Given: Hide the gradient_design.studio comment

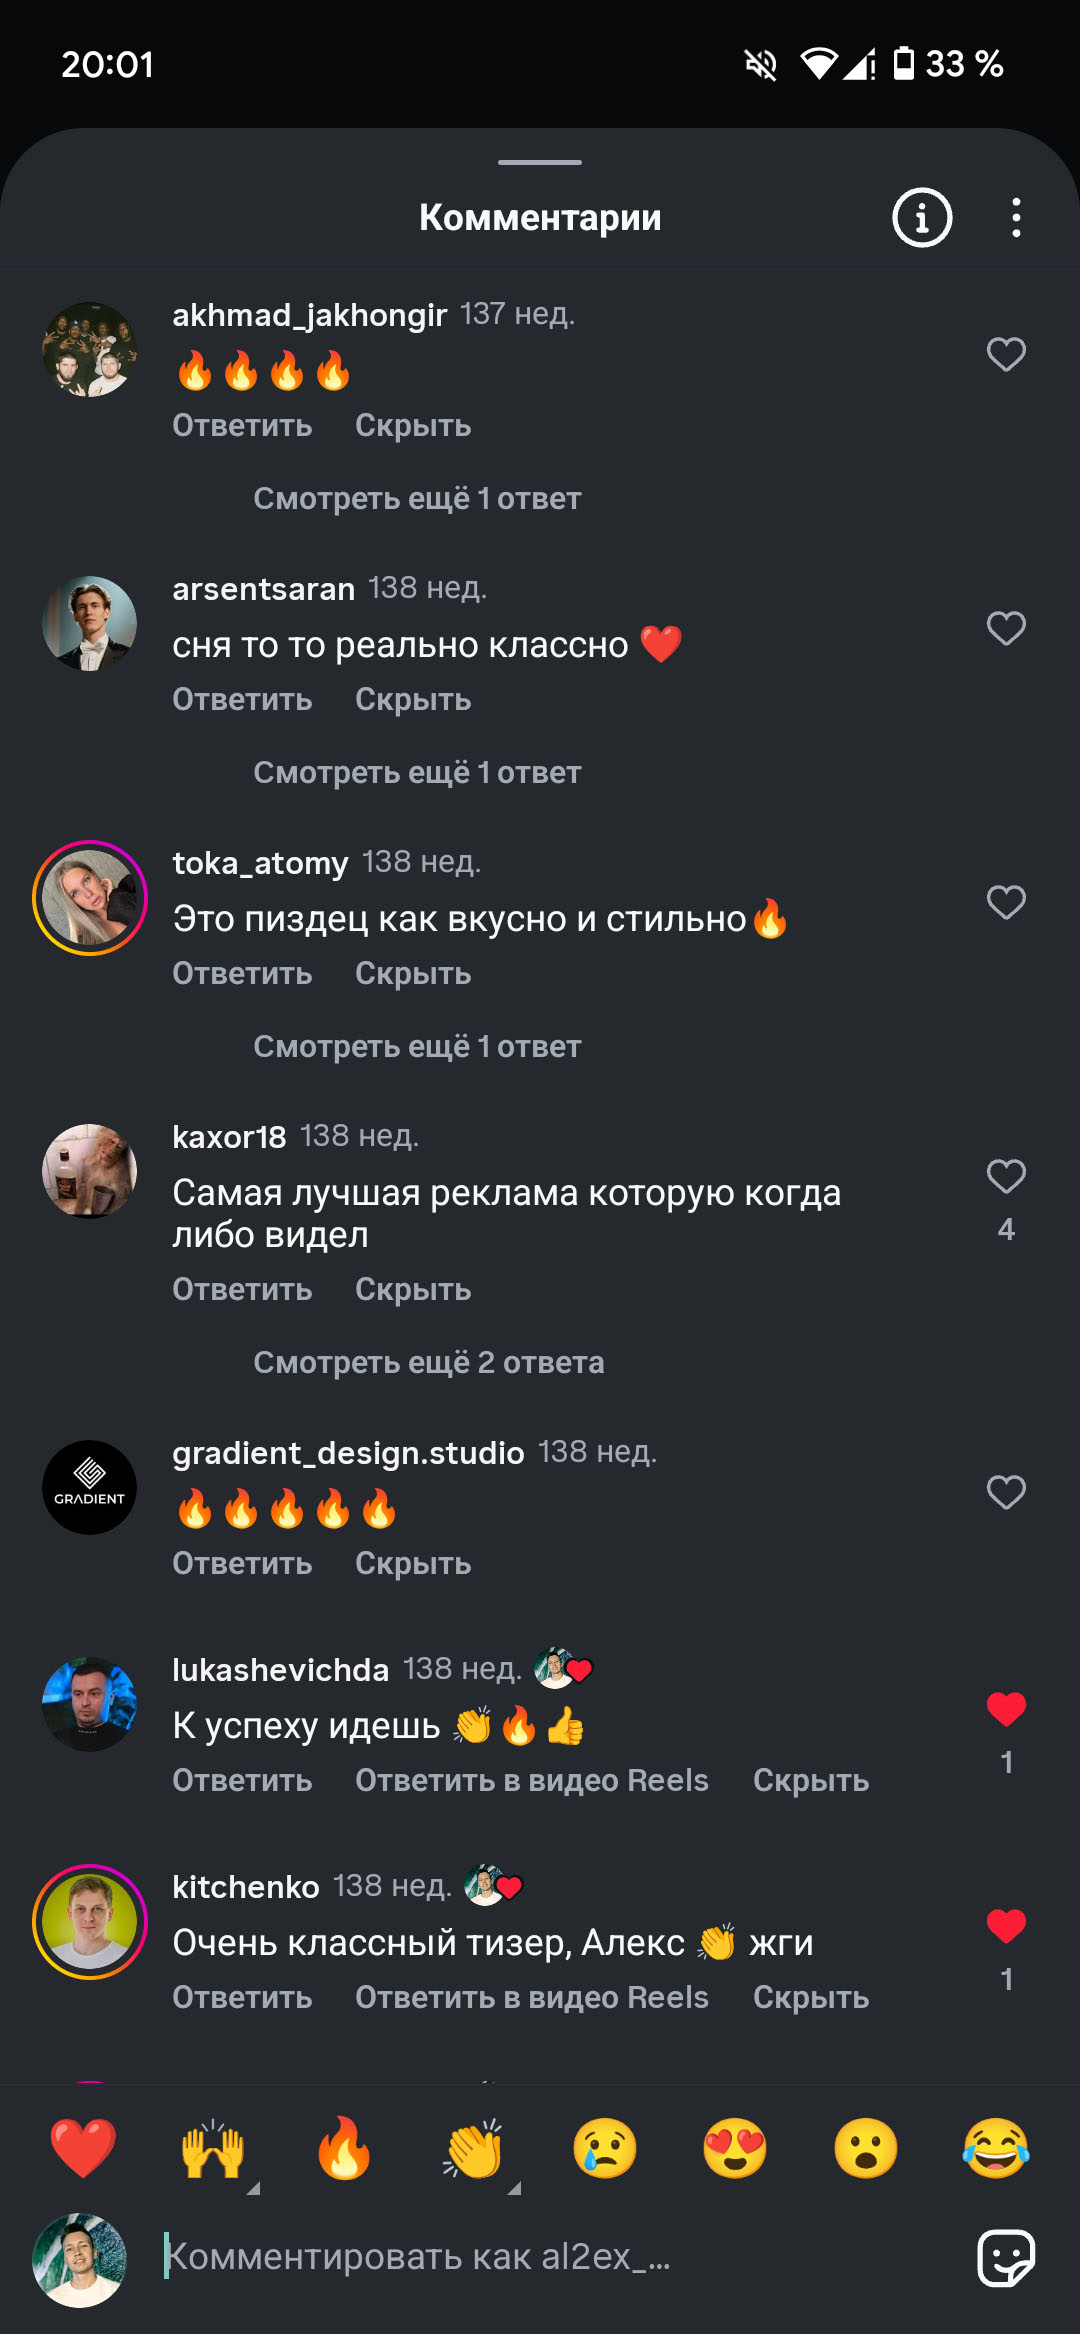Looking at the screenshot, I should click(x=413, y=1563).
